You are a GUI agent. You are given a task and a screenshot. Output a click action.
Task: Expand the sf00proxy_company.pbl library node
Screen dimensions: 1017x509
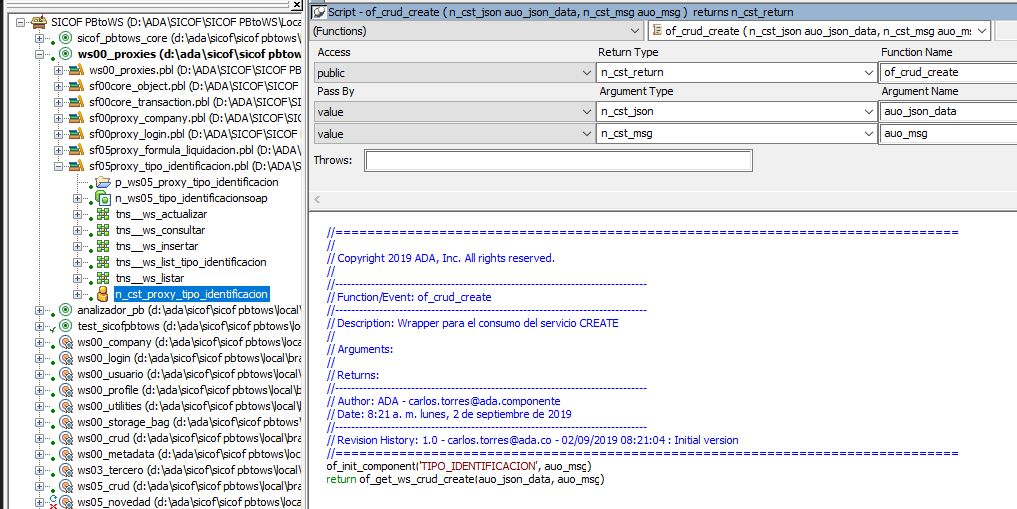click(59, 118)
